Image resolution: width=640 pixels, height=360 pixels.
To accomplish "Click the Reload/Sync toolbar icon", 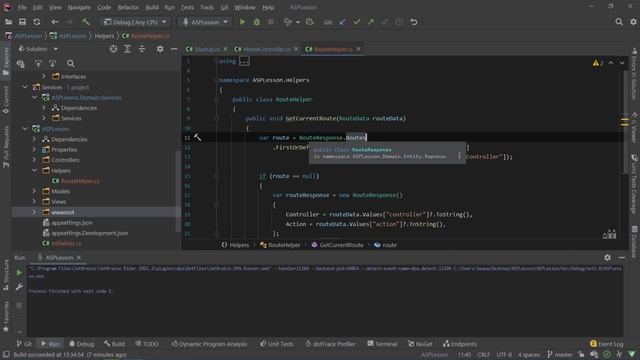I will coord(37,22).
